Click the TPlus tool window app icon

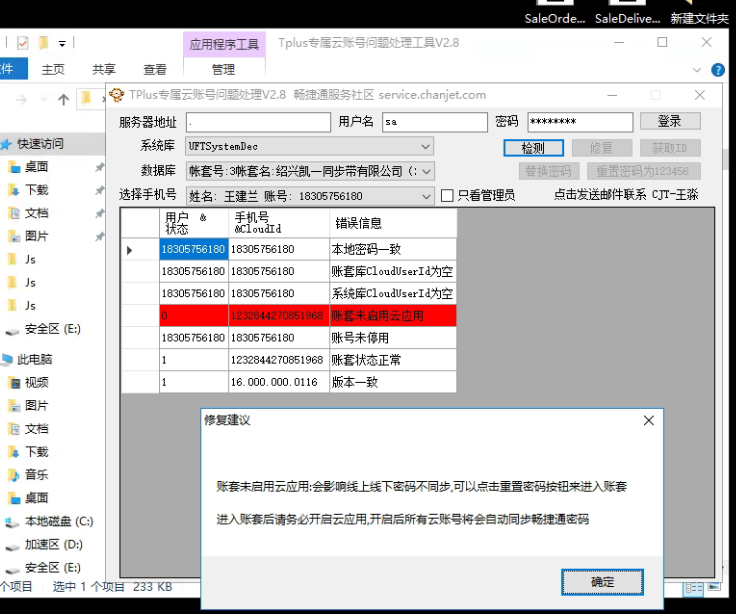pos(116,95)
